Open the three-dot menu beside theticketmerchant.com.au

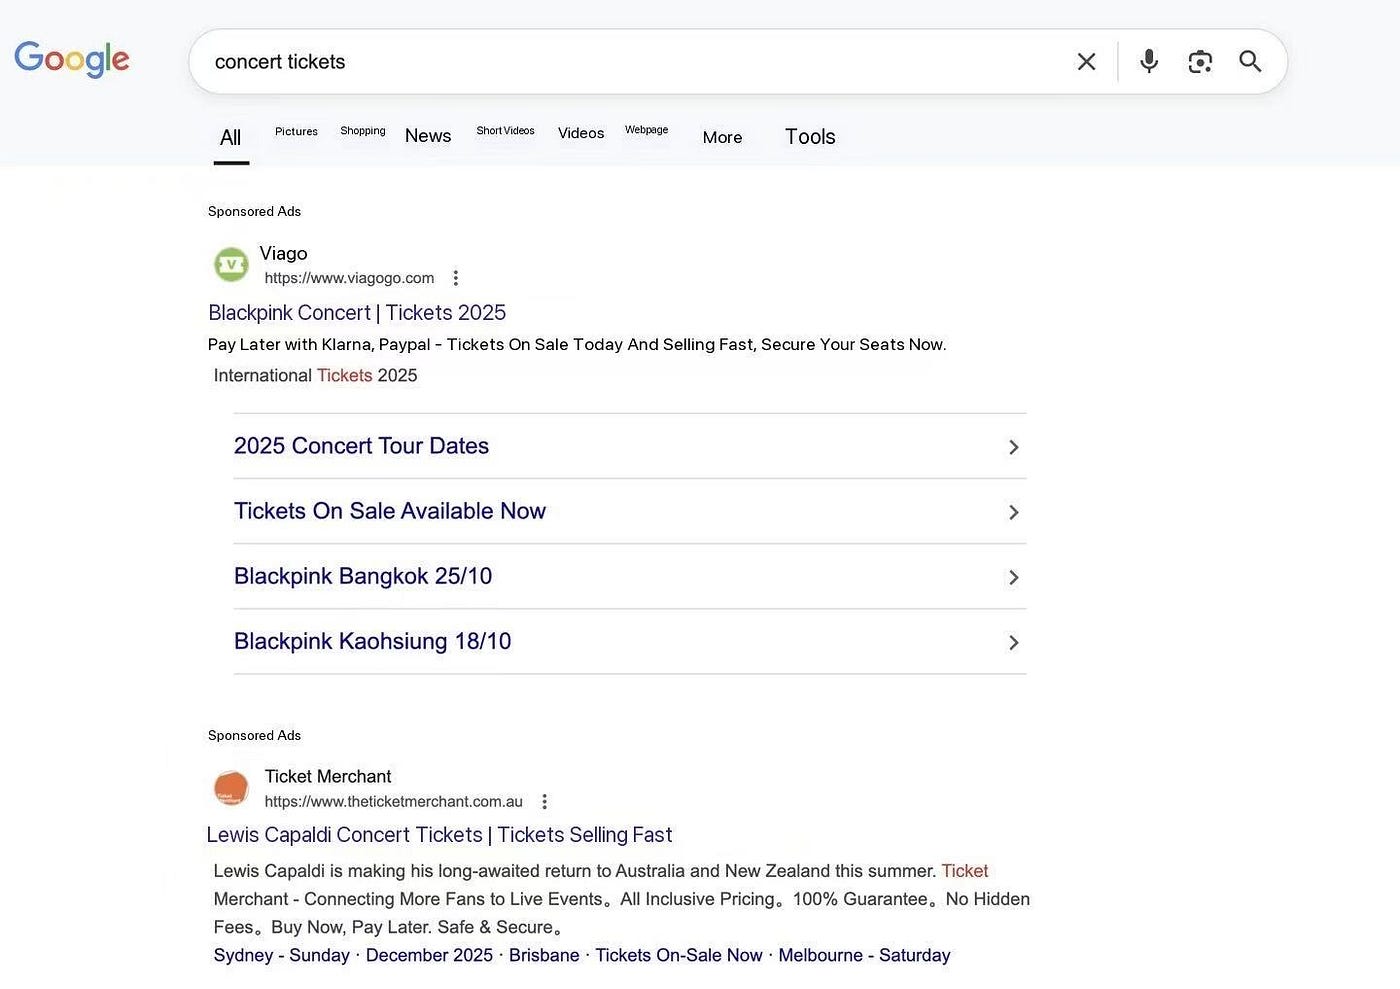(x=544, y=801)
